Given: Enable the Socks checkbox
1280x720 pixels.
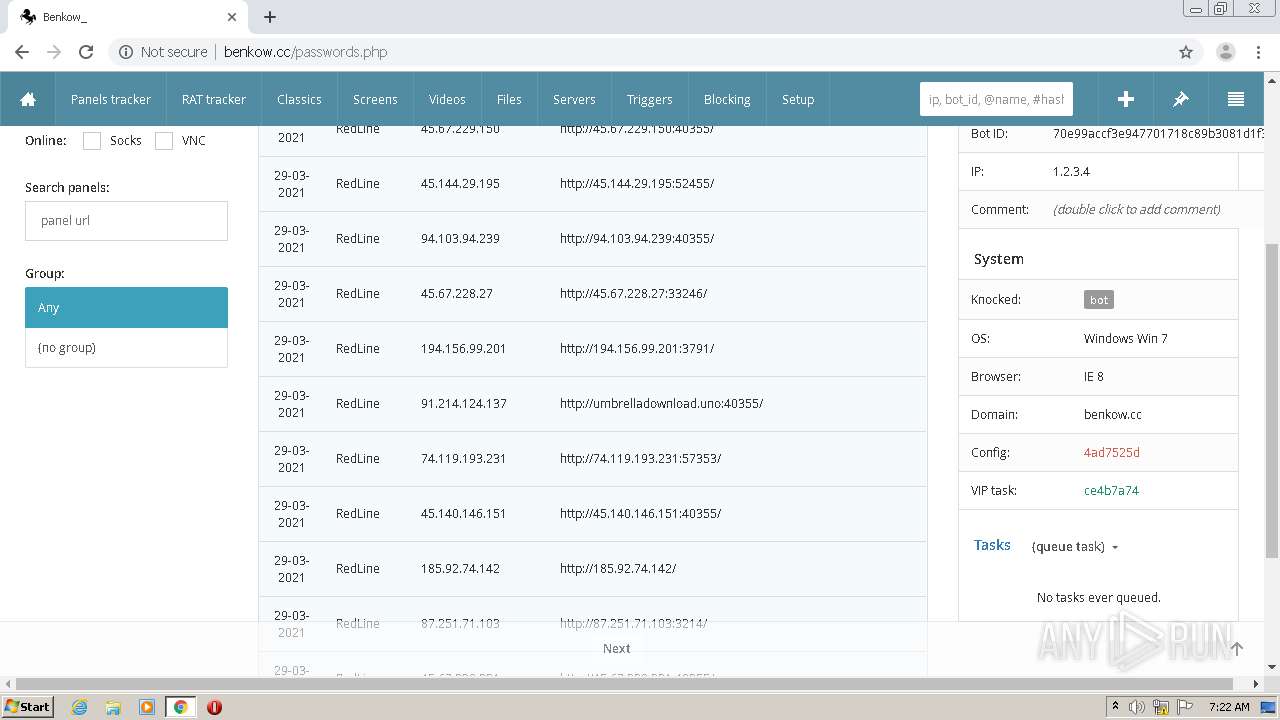Looking at the screenshot, I should point(92,141).
